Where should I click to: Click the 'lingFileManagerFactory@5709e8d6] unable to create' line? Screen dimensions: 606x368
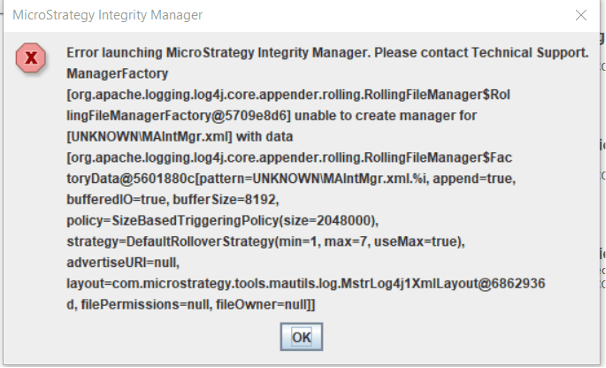(272, 116)
